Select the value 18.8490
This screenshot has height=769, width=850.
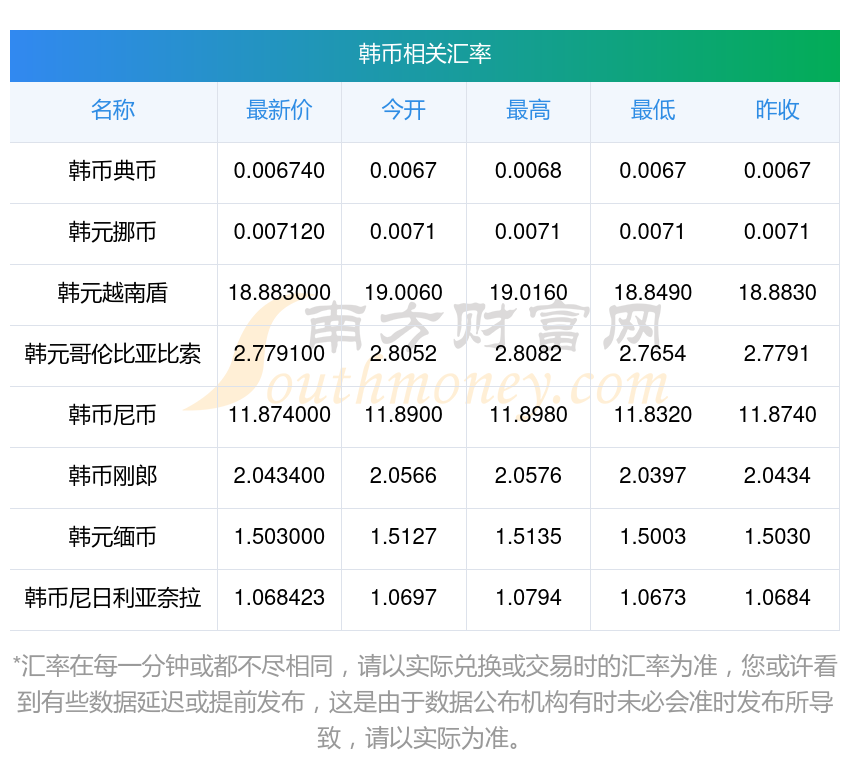click(x=653, y=293)
